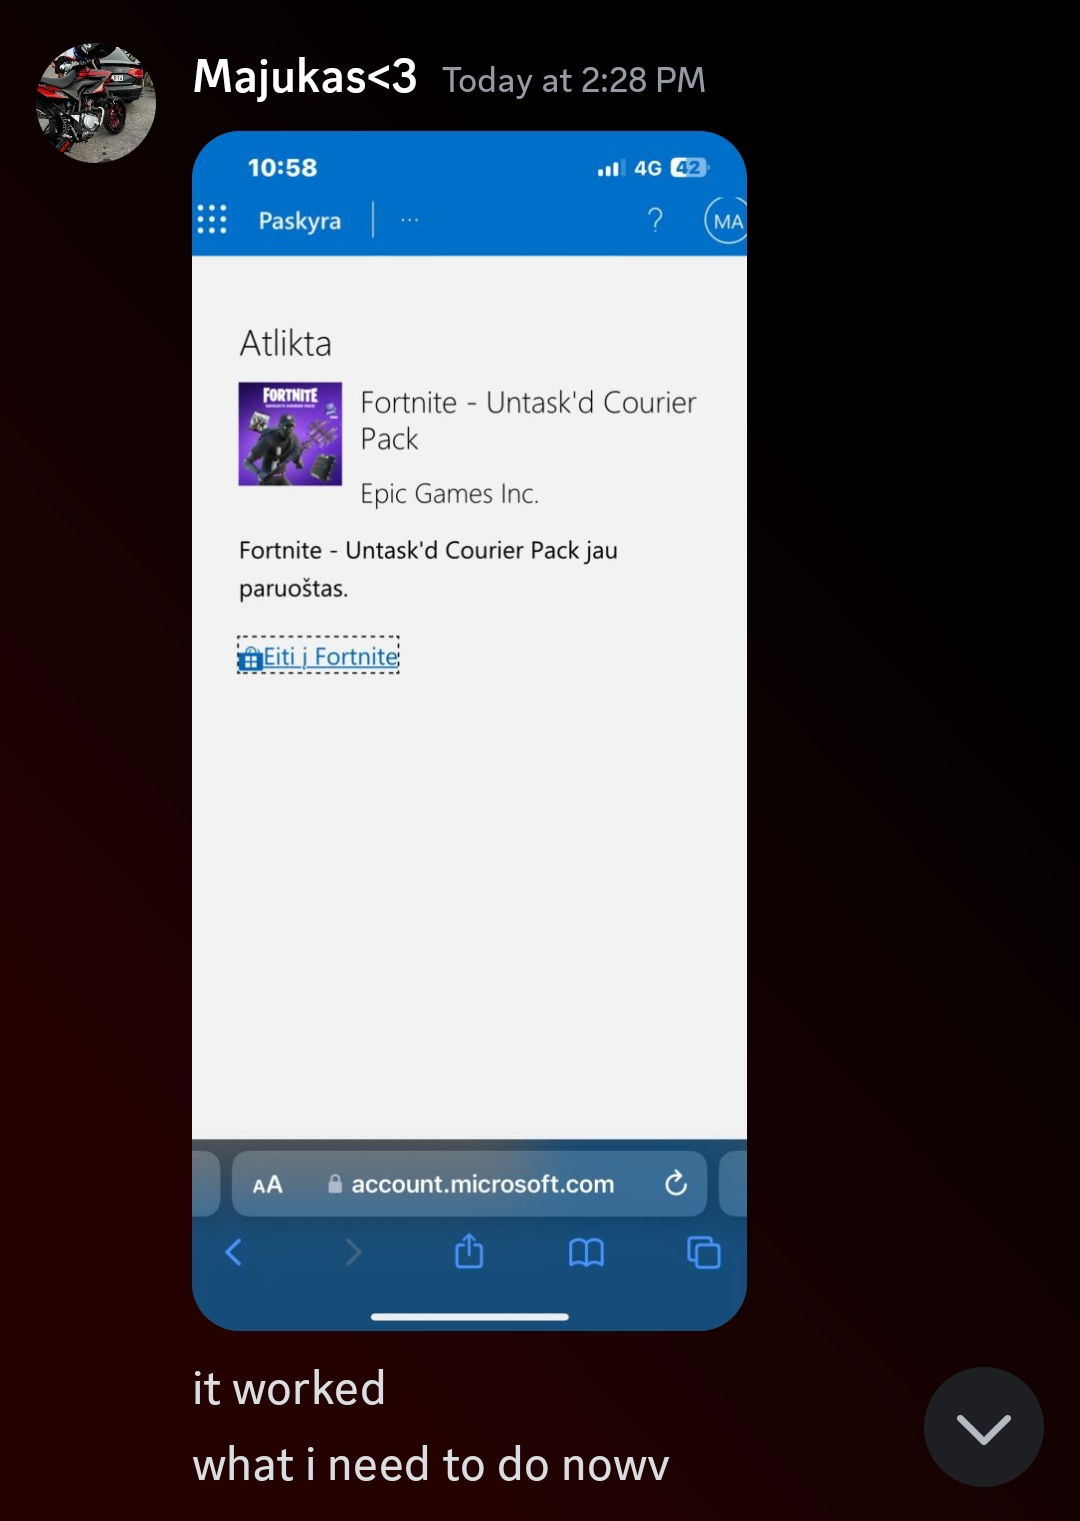The width and height of the screenshot is (1080, 1521).
Task: Tap the Safari home indicator bar
Action: pyautogui.click(x=470, y=1316)
